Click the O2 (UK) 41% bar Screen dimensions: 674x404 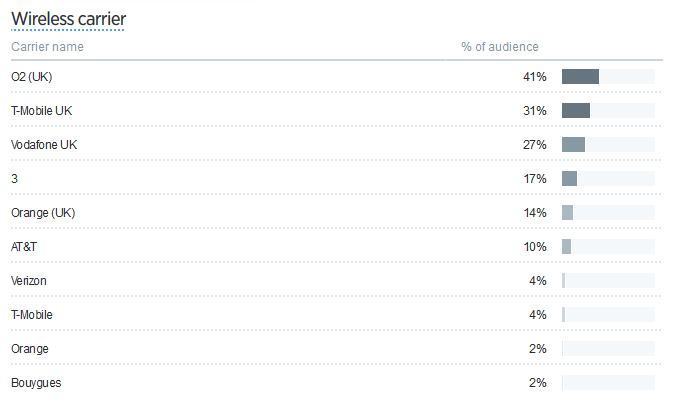click(608, 77)
